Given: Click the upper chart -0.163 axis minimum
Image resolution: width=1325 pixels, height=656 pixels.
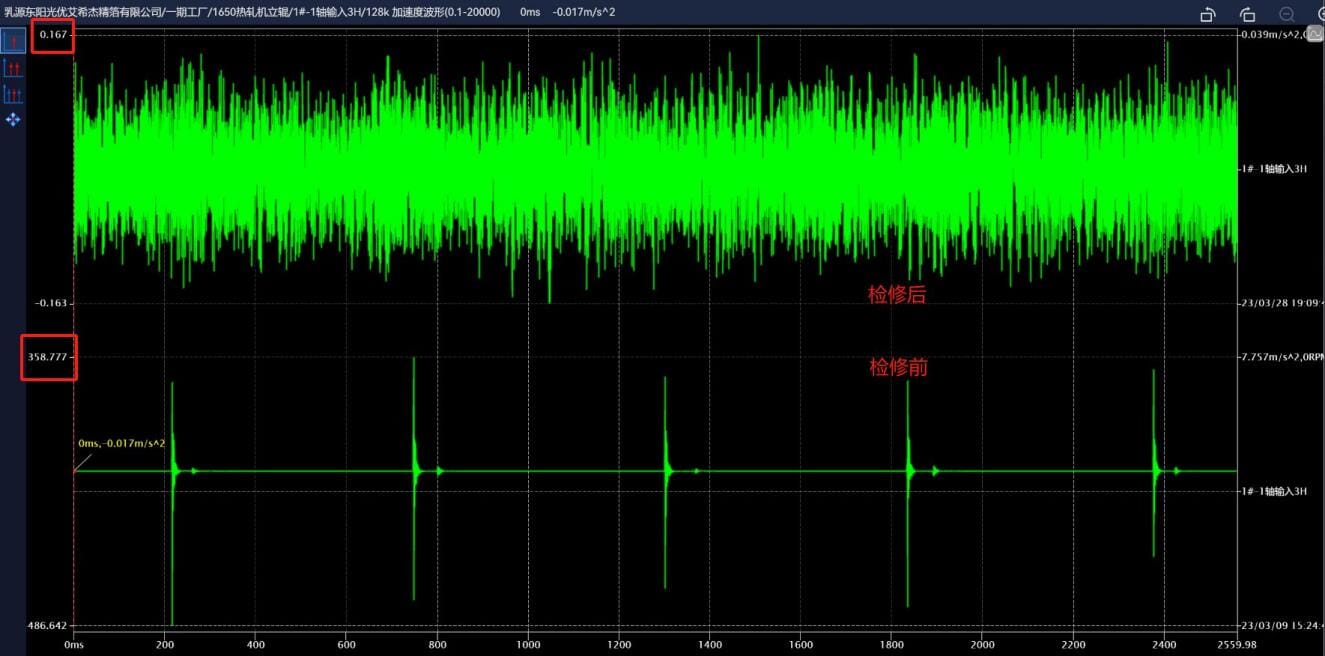Looking at the screenshot, I should [x=52, y=302].
